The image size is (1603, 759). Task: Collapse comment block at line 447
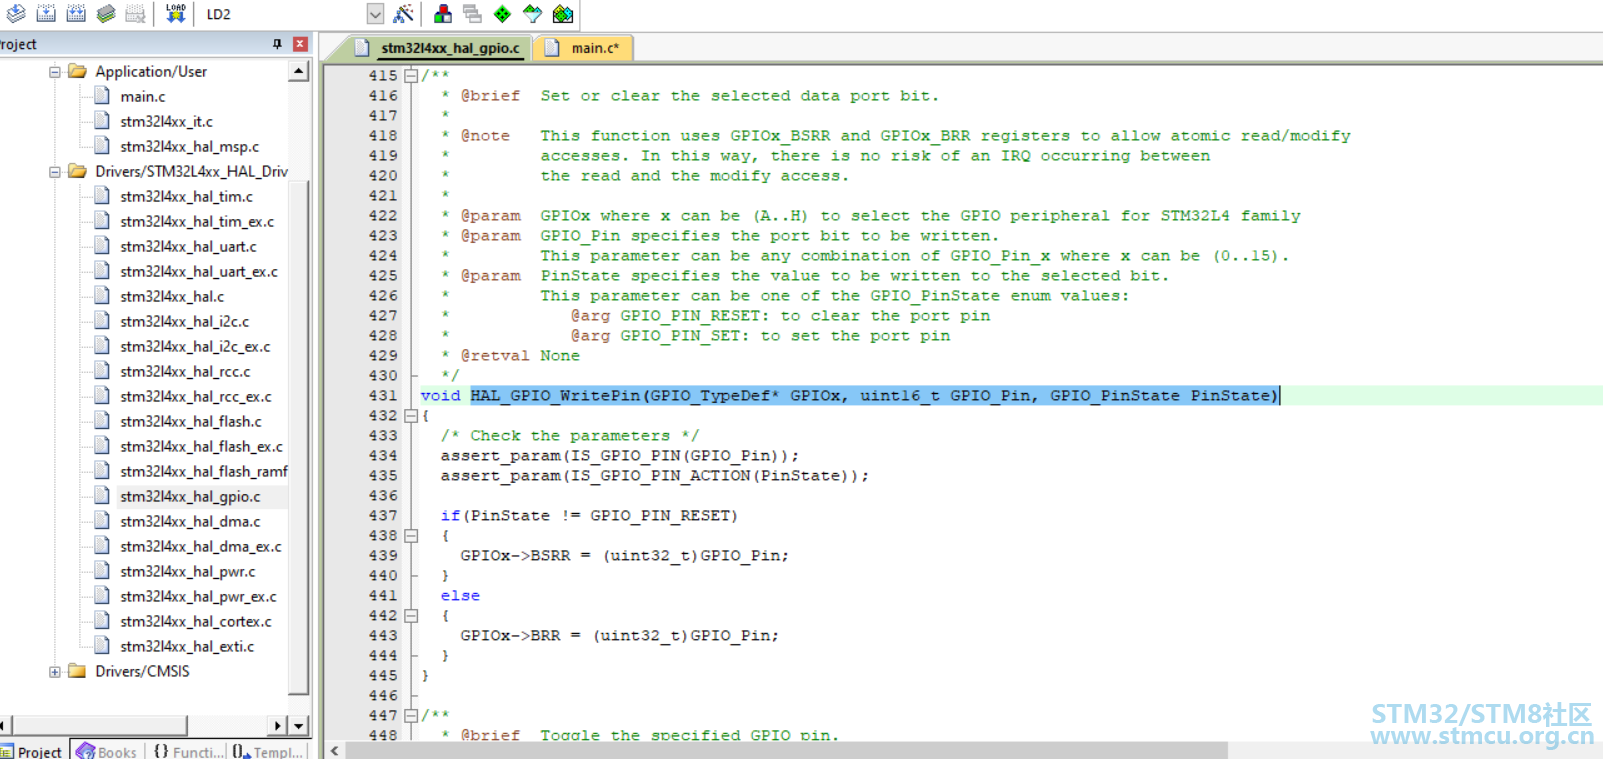(x=411, y=716)
